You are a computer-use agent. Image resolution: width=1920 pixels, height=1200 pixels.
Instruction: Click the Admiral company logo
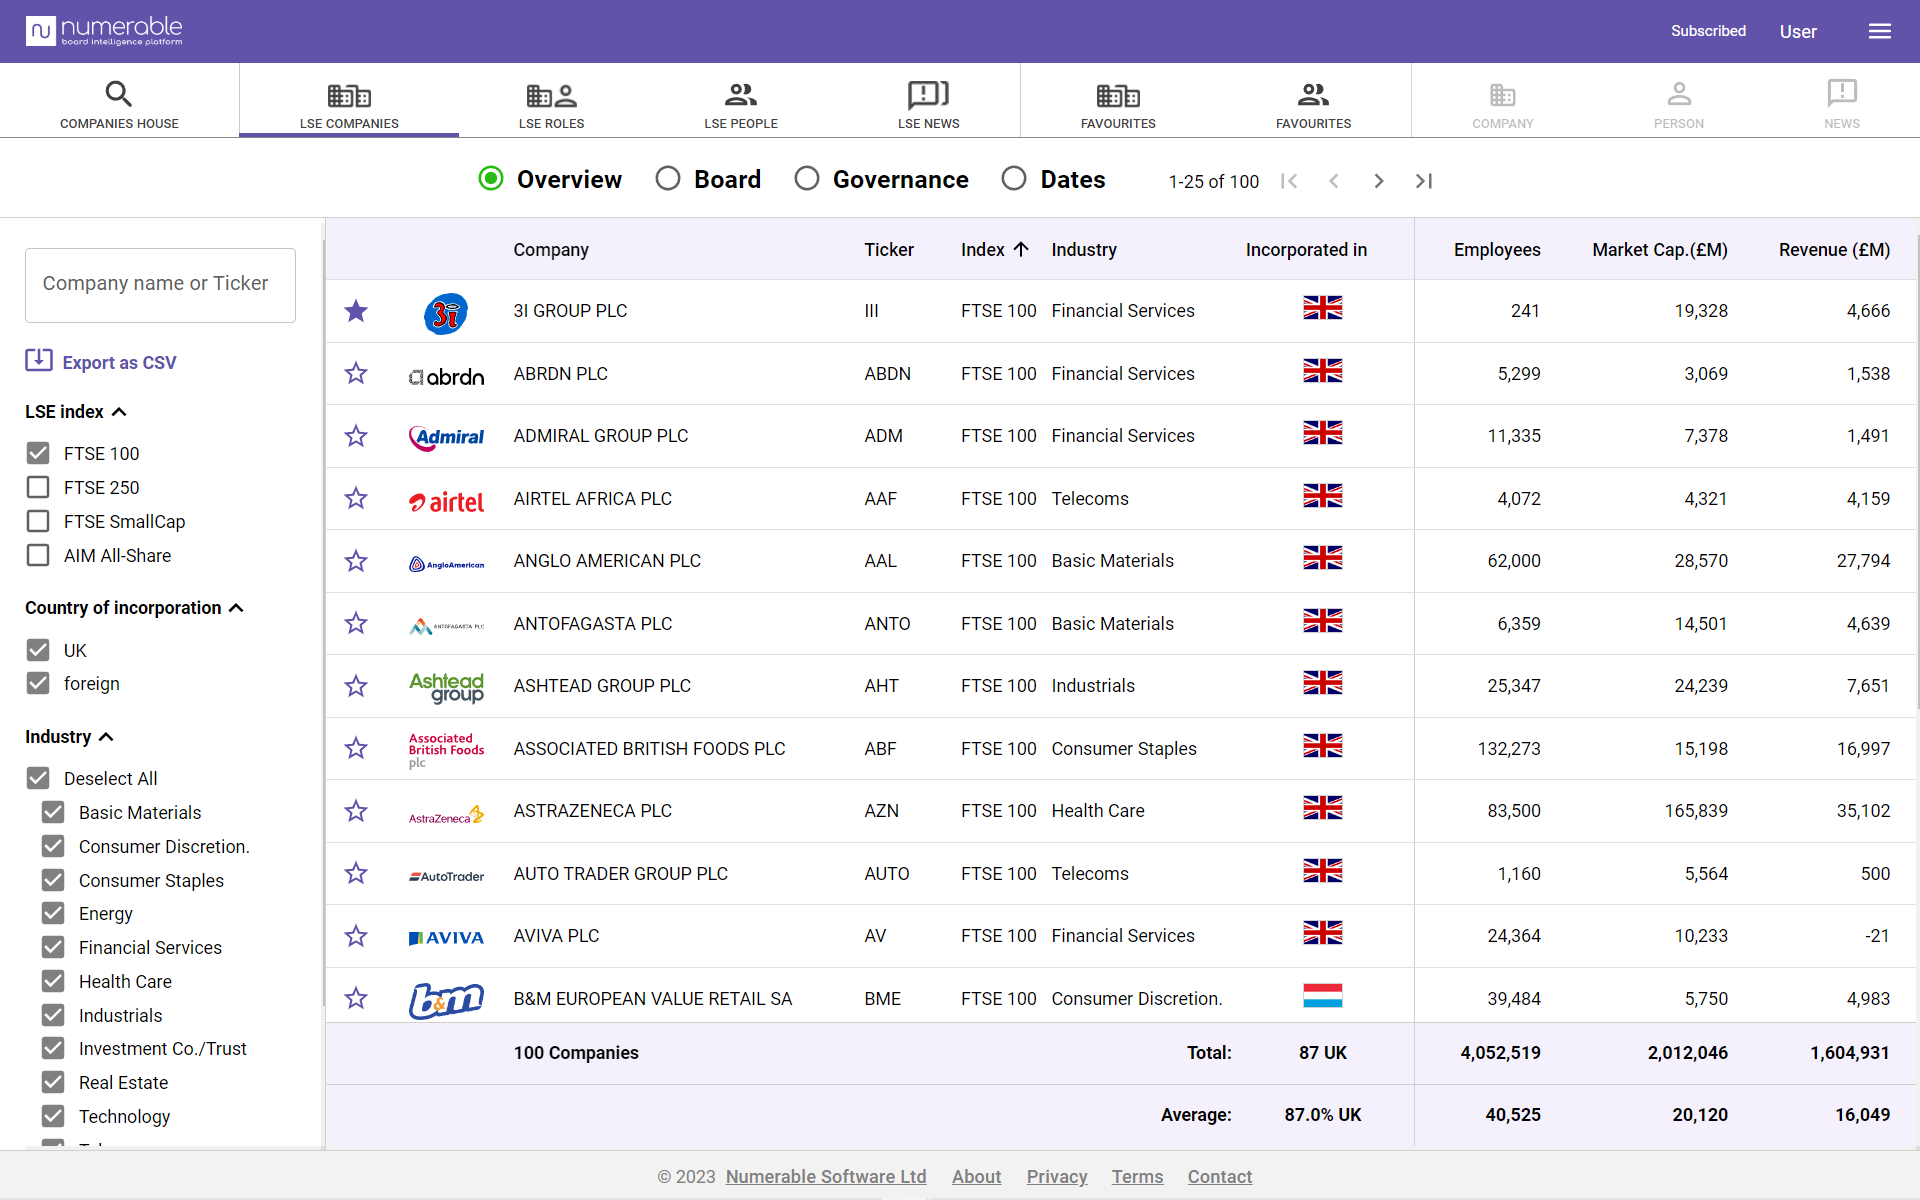pyautogui.click(x=446, y=437)
